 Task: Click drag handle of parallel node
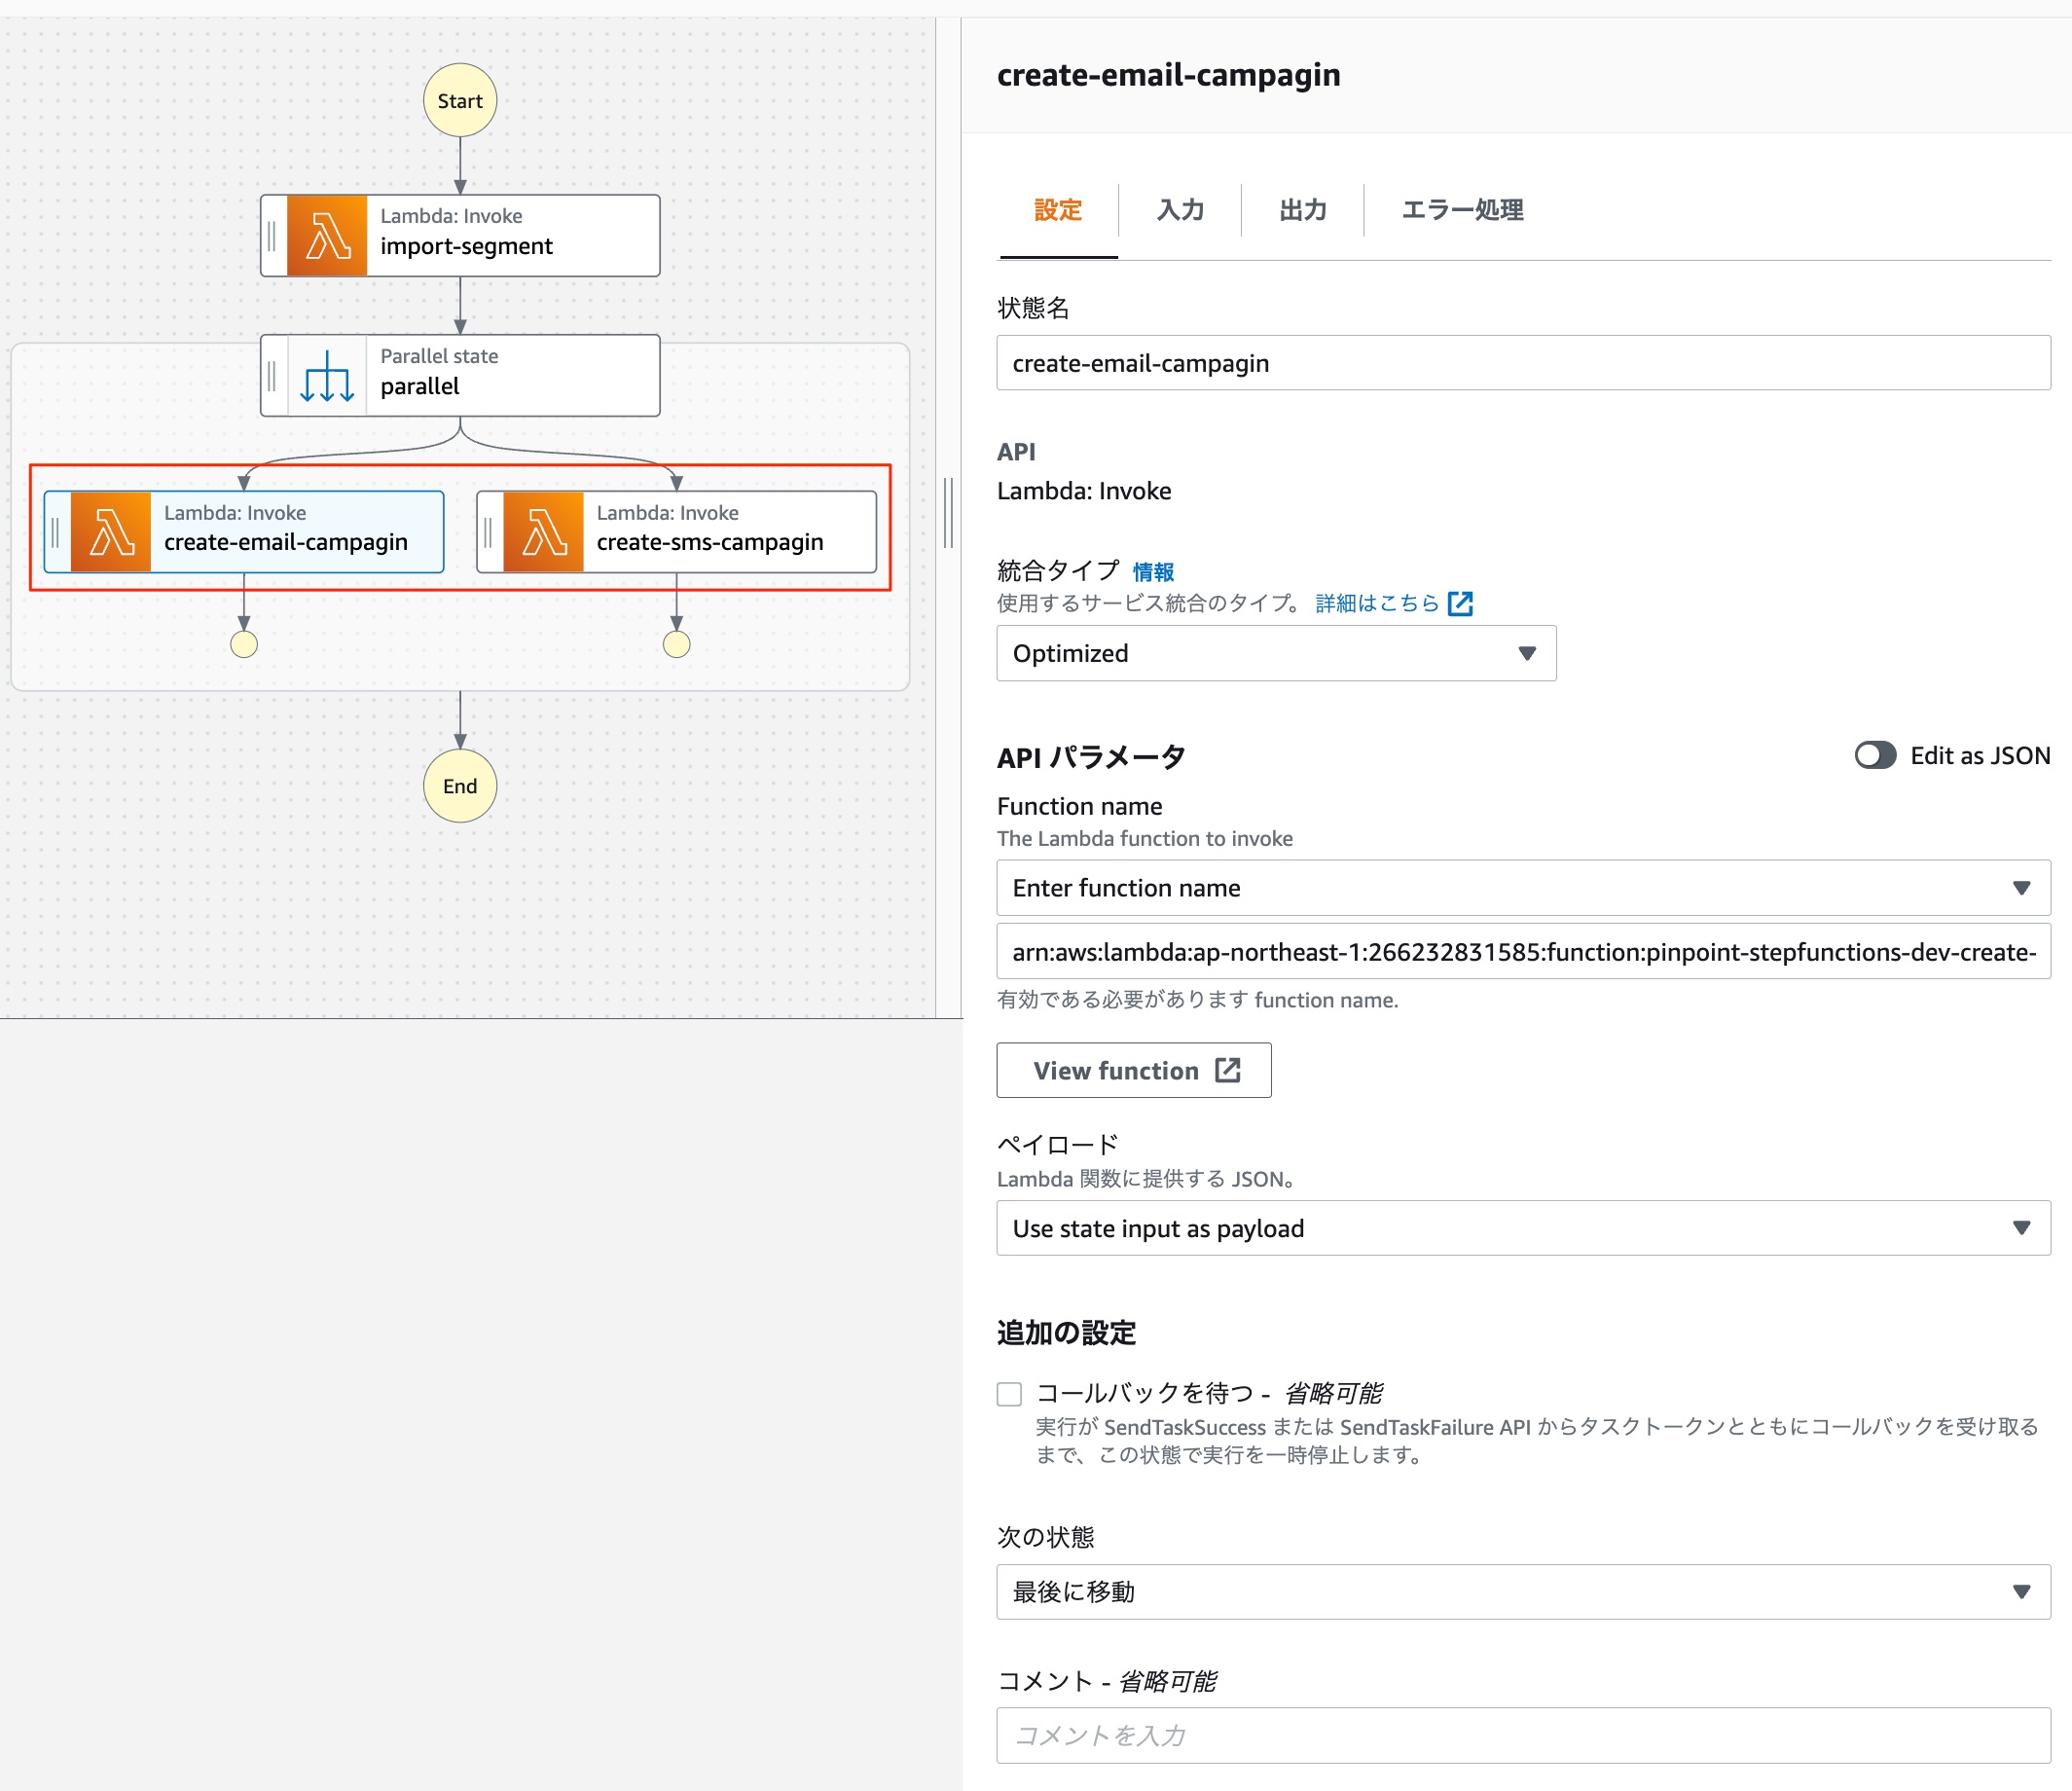[x=272, y=376]
